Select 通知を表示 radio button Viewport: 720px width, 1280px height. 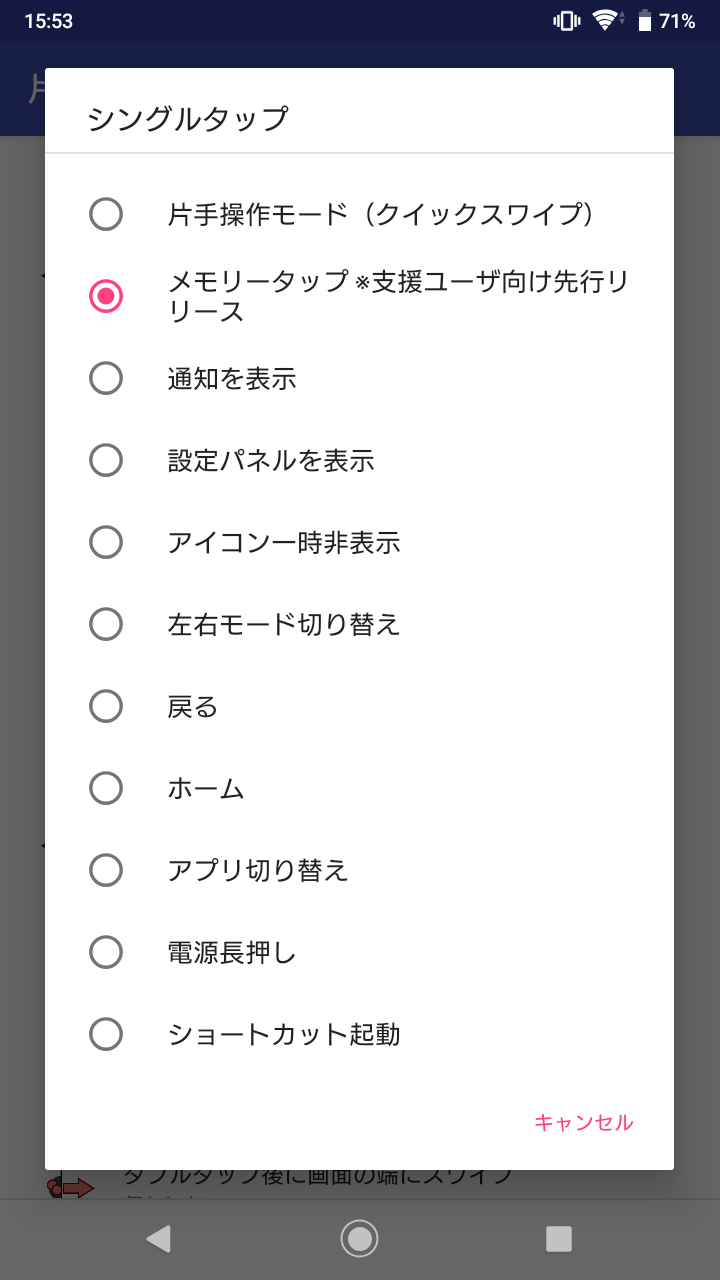click(106, 378)
